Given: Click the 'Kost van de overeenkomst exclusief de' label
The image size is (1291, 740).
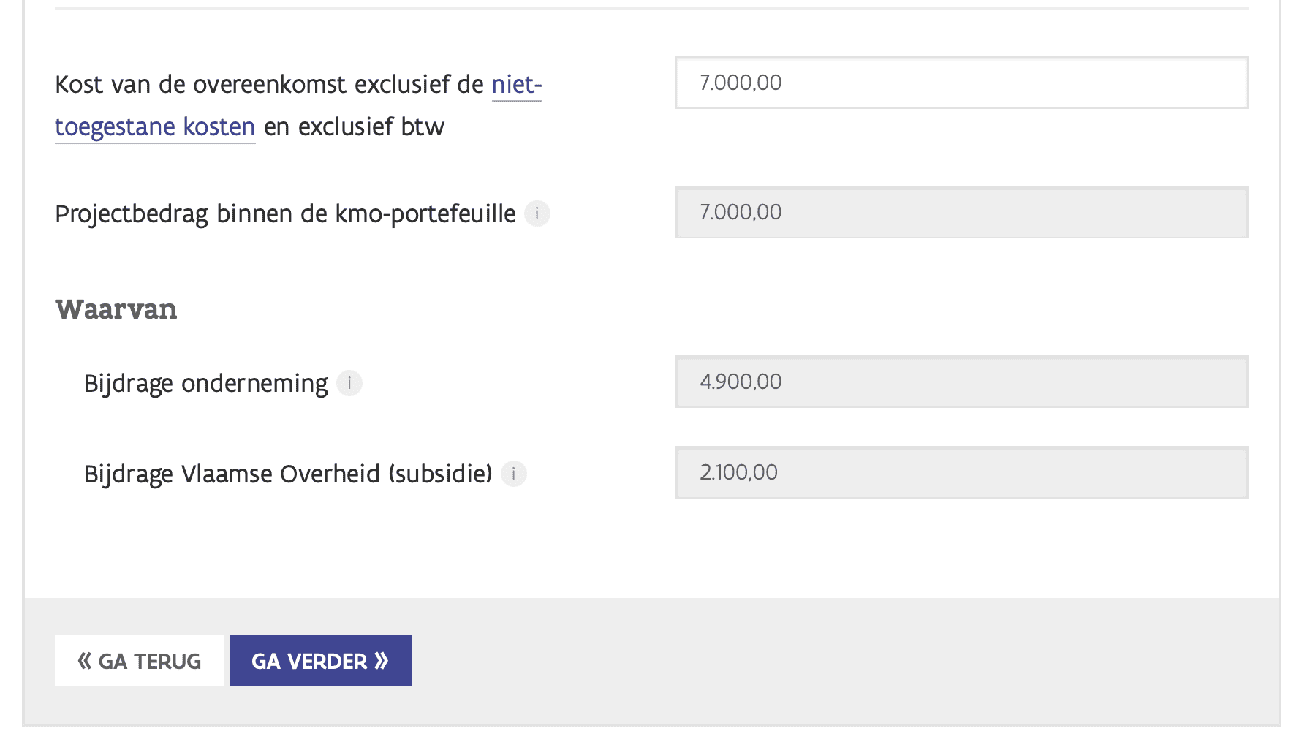Looking at the screenshot, I should (270, 85).
